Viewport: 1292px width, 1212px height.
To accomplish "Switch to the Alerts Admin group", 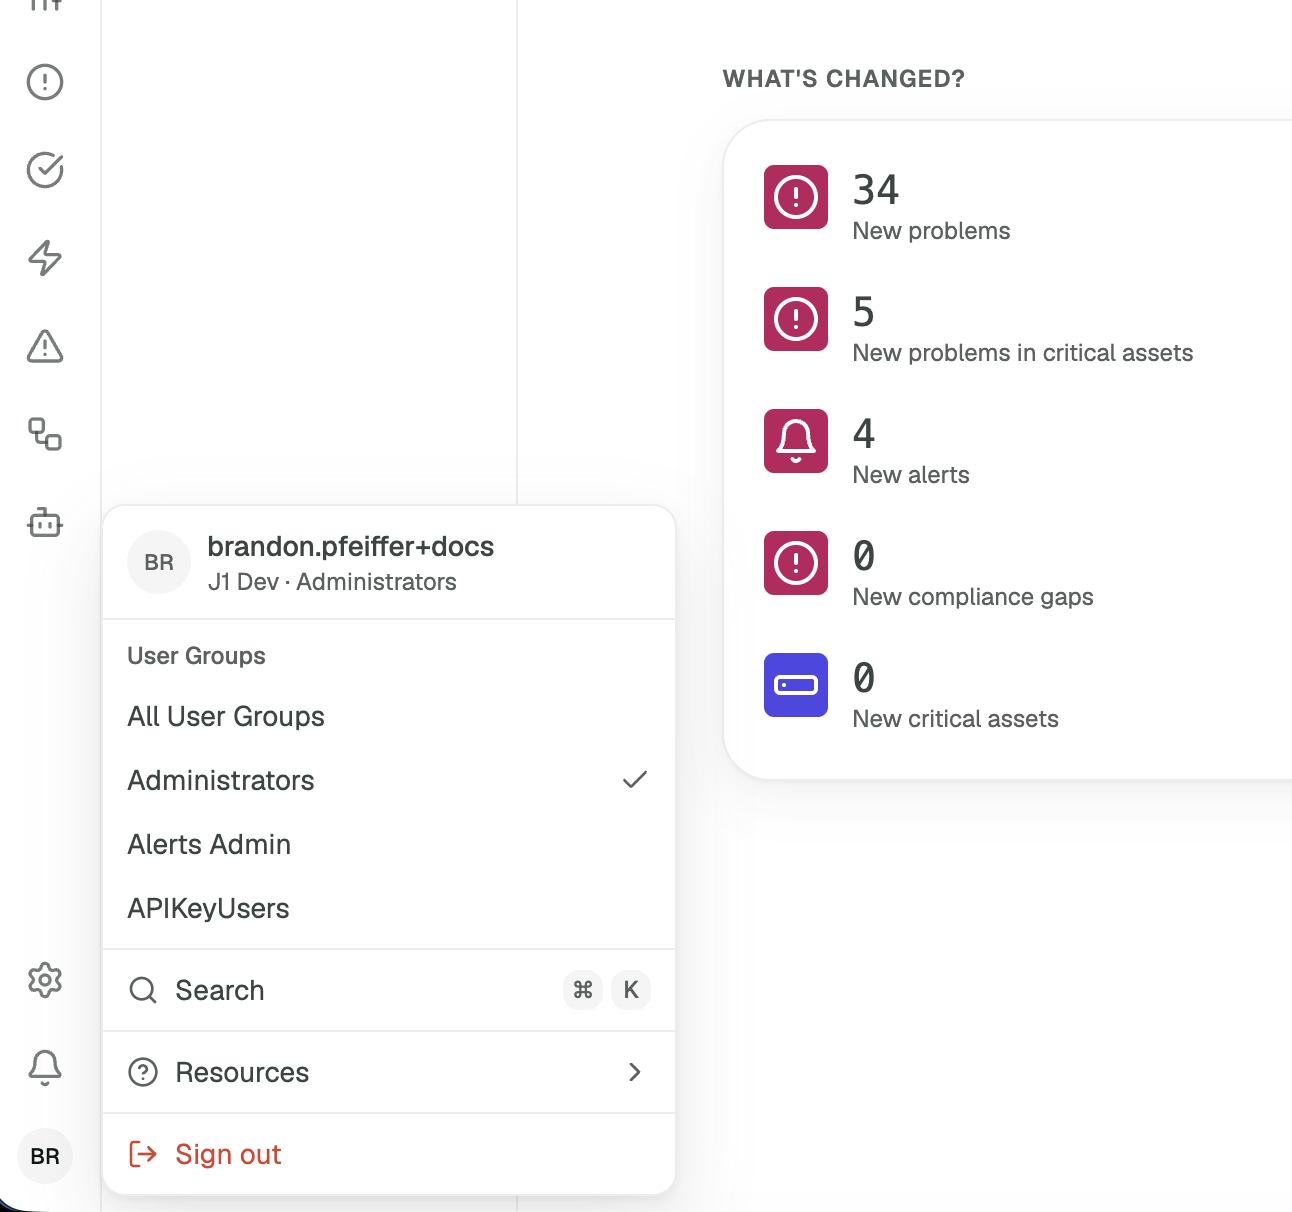I will [389, 845].
